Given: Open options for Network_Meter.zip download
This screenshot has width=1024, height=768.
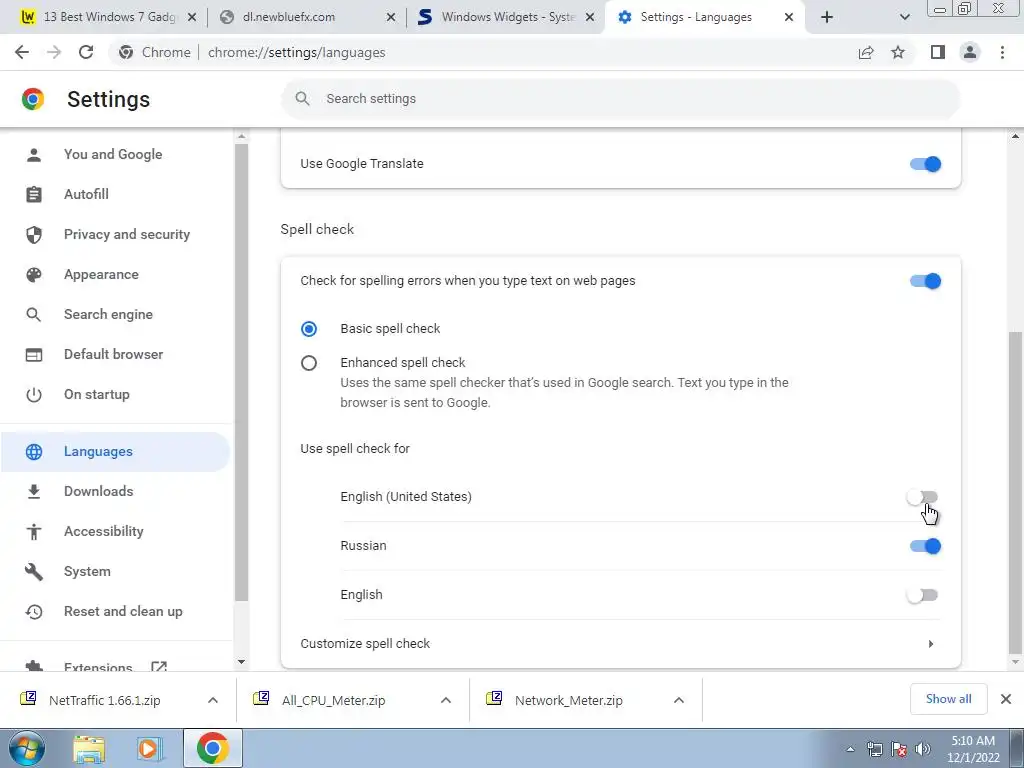Looking at the screenshot, I should click(x=679, y=700).
